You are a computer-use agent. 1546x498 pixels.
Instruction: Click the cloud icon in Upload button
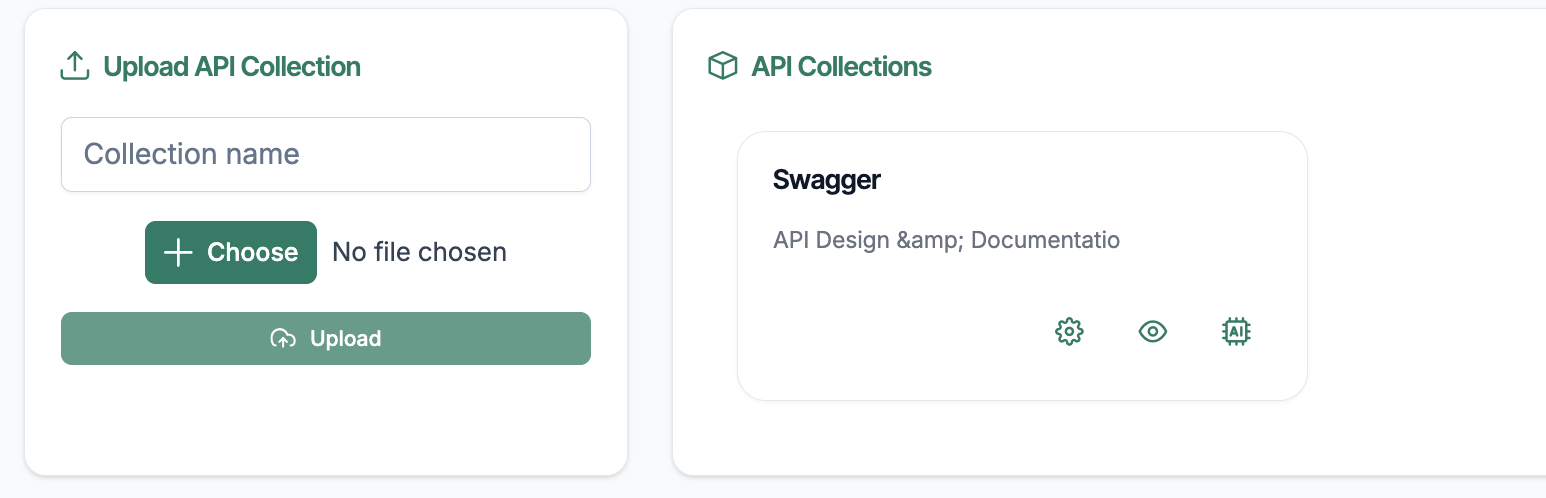[283, 339]
